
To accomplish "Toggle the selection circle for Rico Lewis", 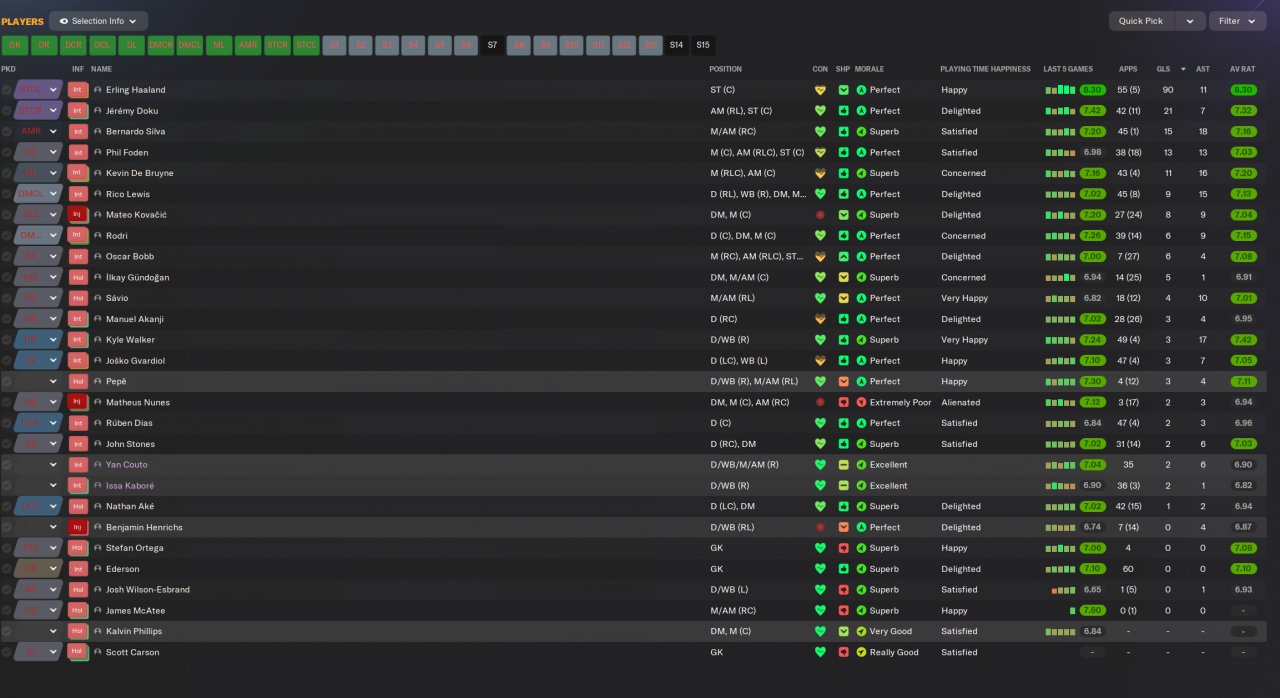I will [x=7, y=194].
